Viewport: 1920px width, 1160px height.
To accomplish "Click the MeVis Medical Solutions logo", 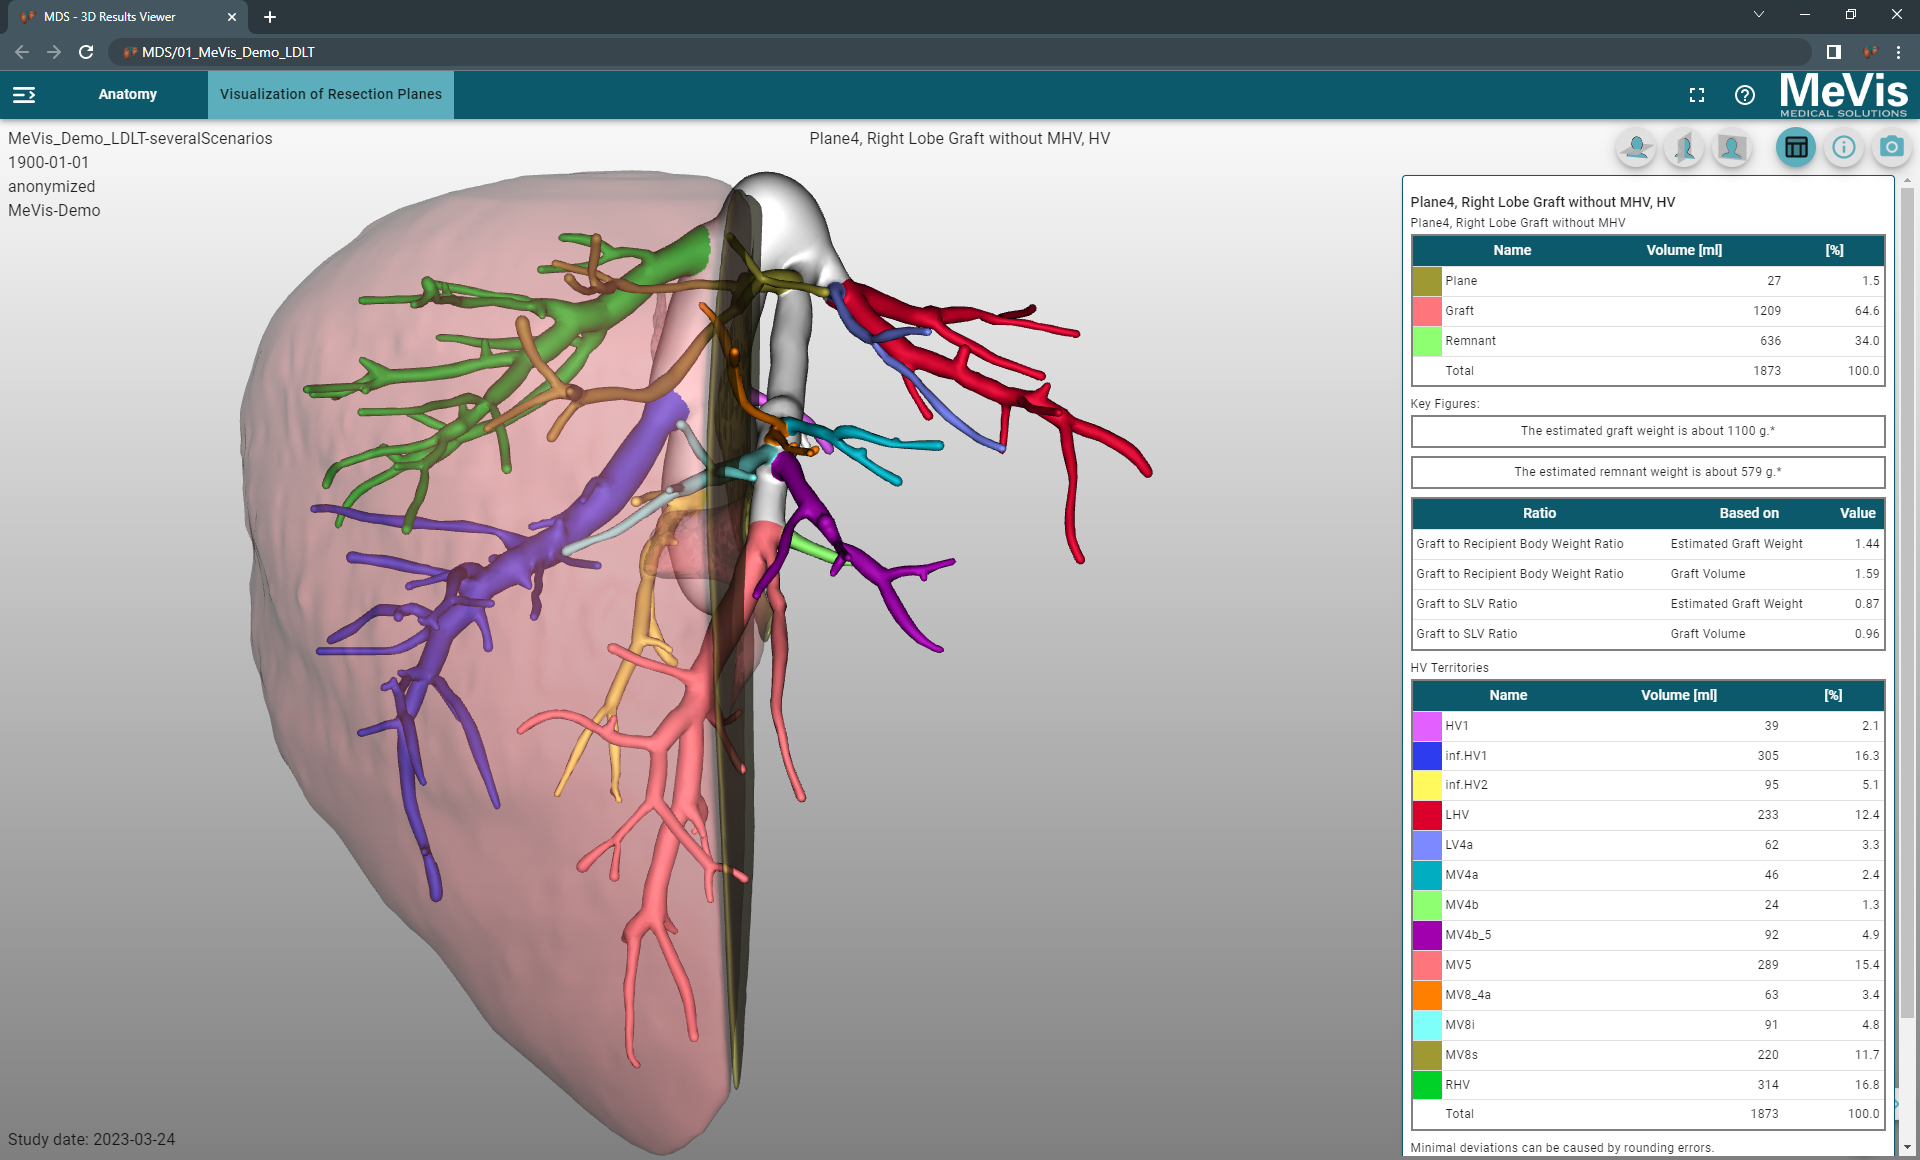I will 1843,95.
